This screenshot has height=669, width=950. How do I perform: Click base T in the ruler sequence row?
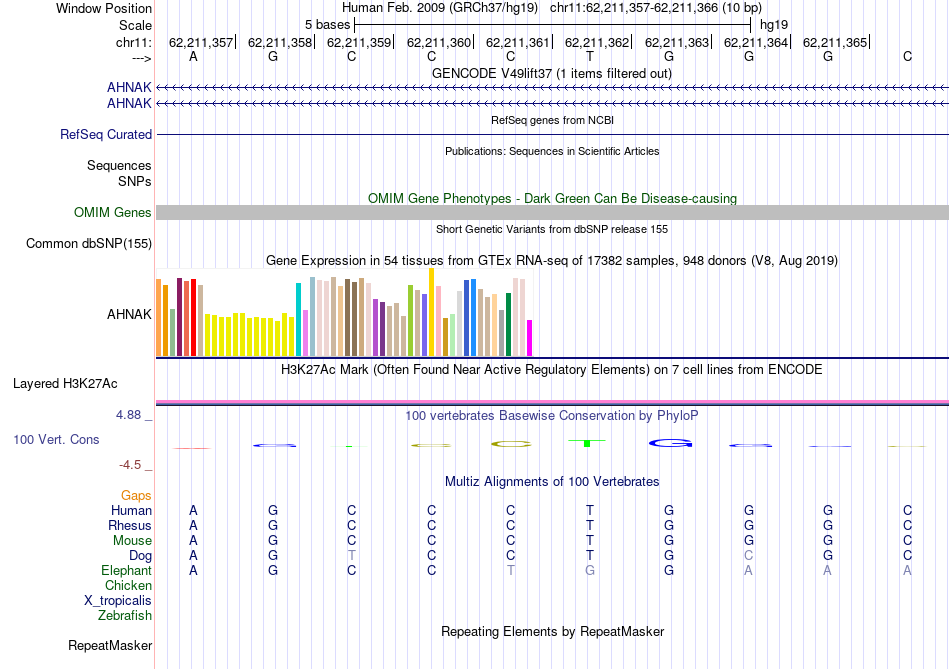590,56
